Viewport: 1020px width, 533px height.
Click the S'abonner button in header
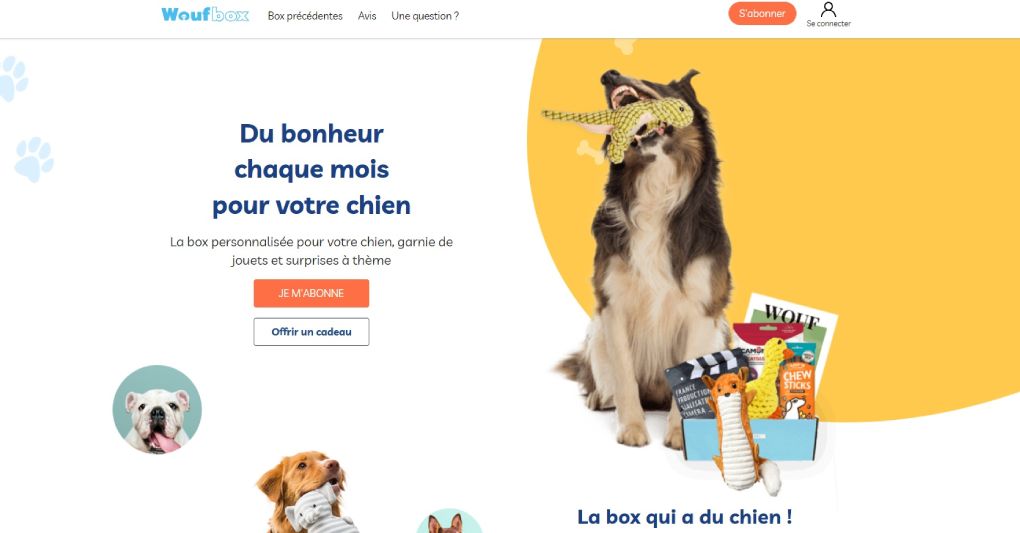click(x=762, y=14)
